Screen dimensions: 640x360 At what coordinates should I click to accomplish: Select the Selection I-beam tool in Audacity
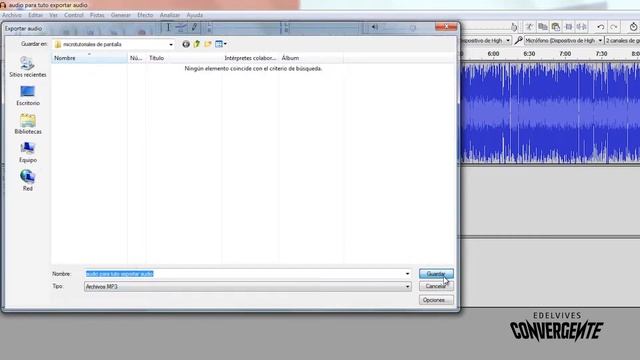coord(168,27)
